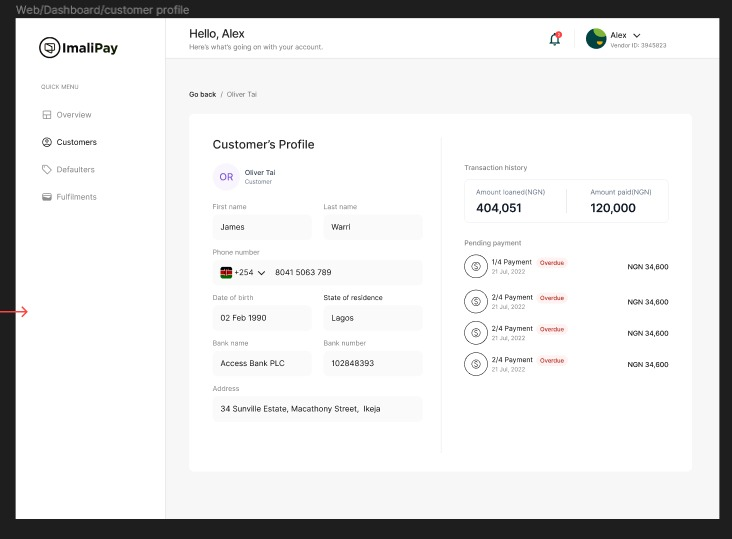The image size is (732, 539).
Task: Click the Date of birth field
Action: coord(262,318)
